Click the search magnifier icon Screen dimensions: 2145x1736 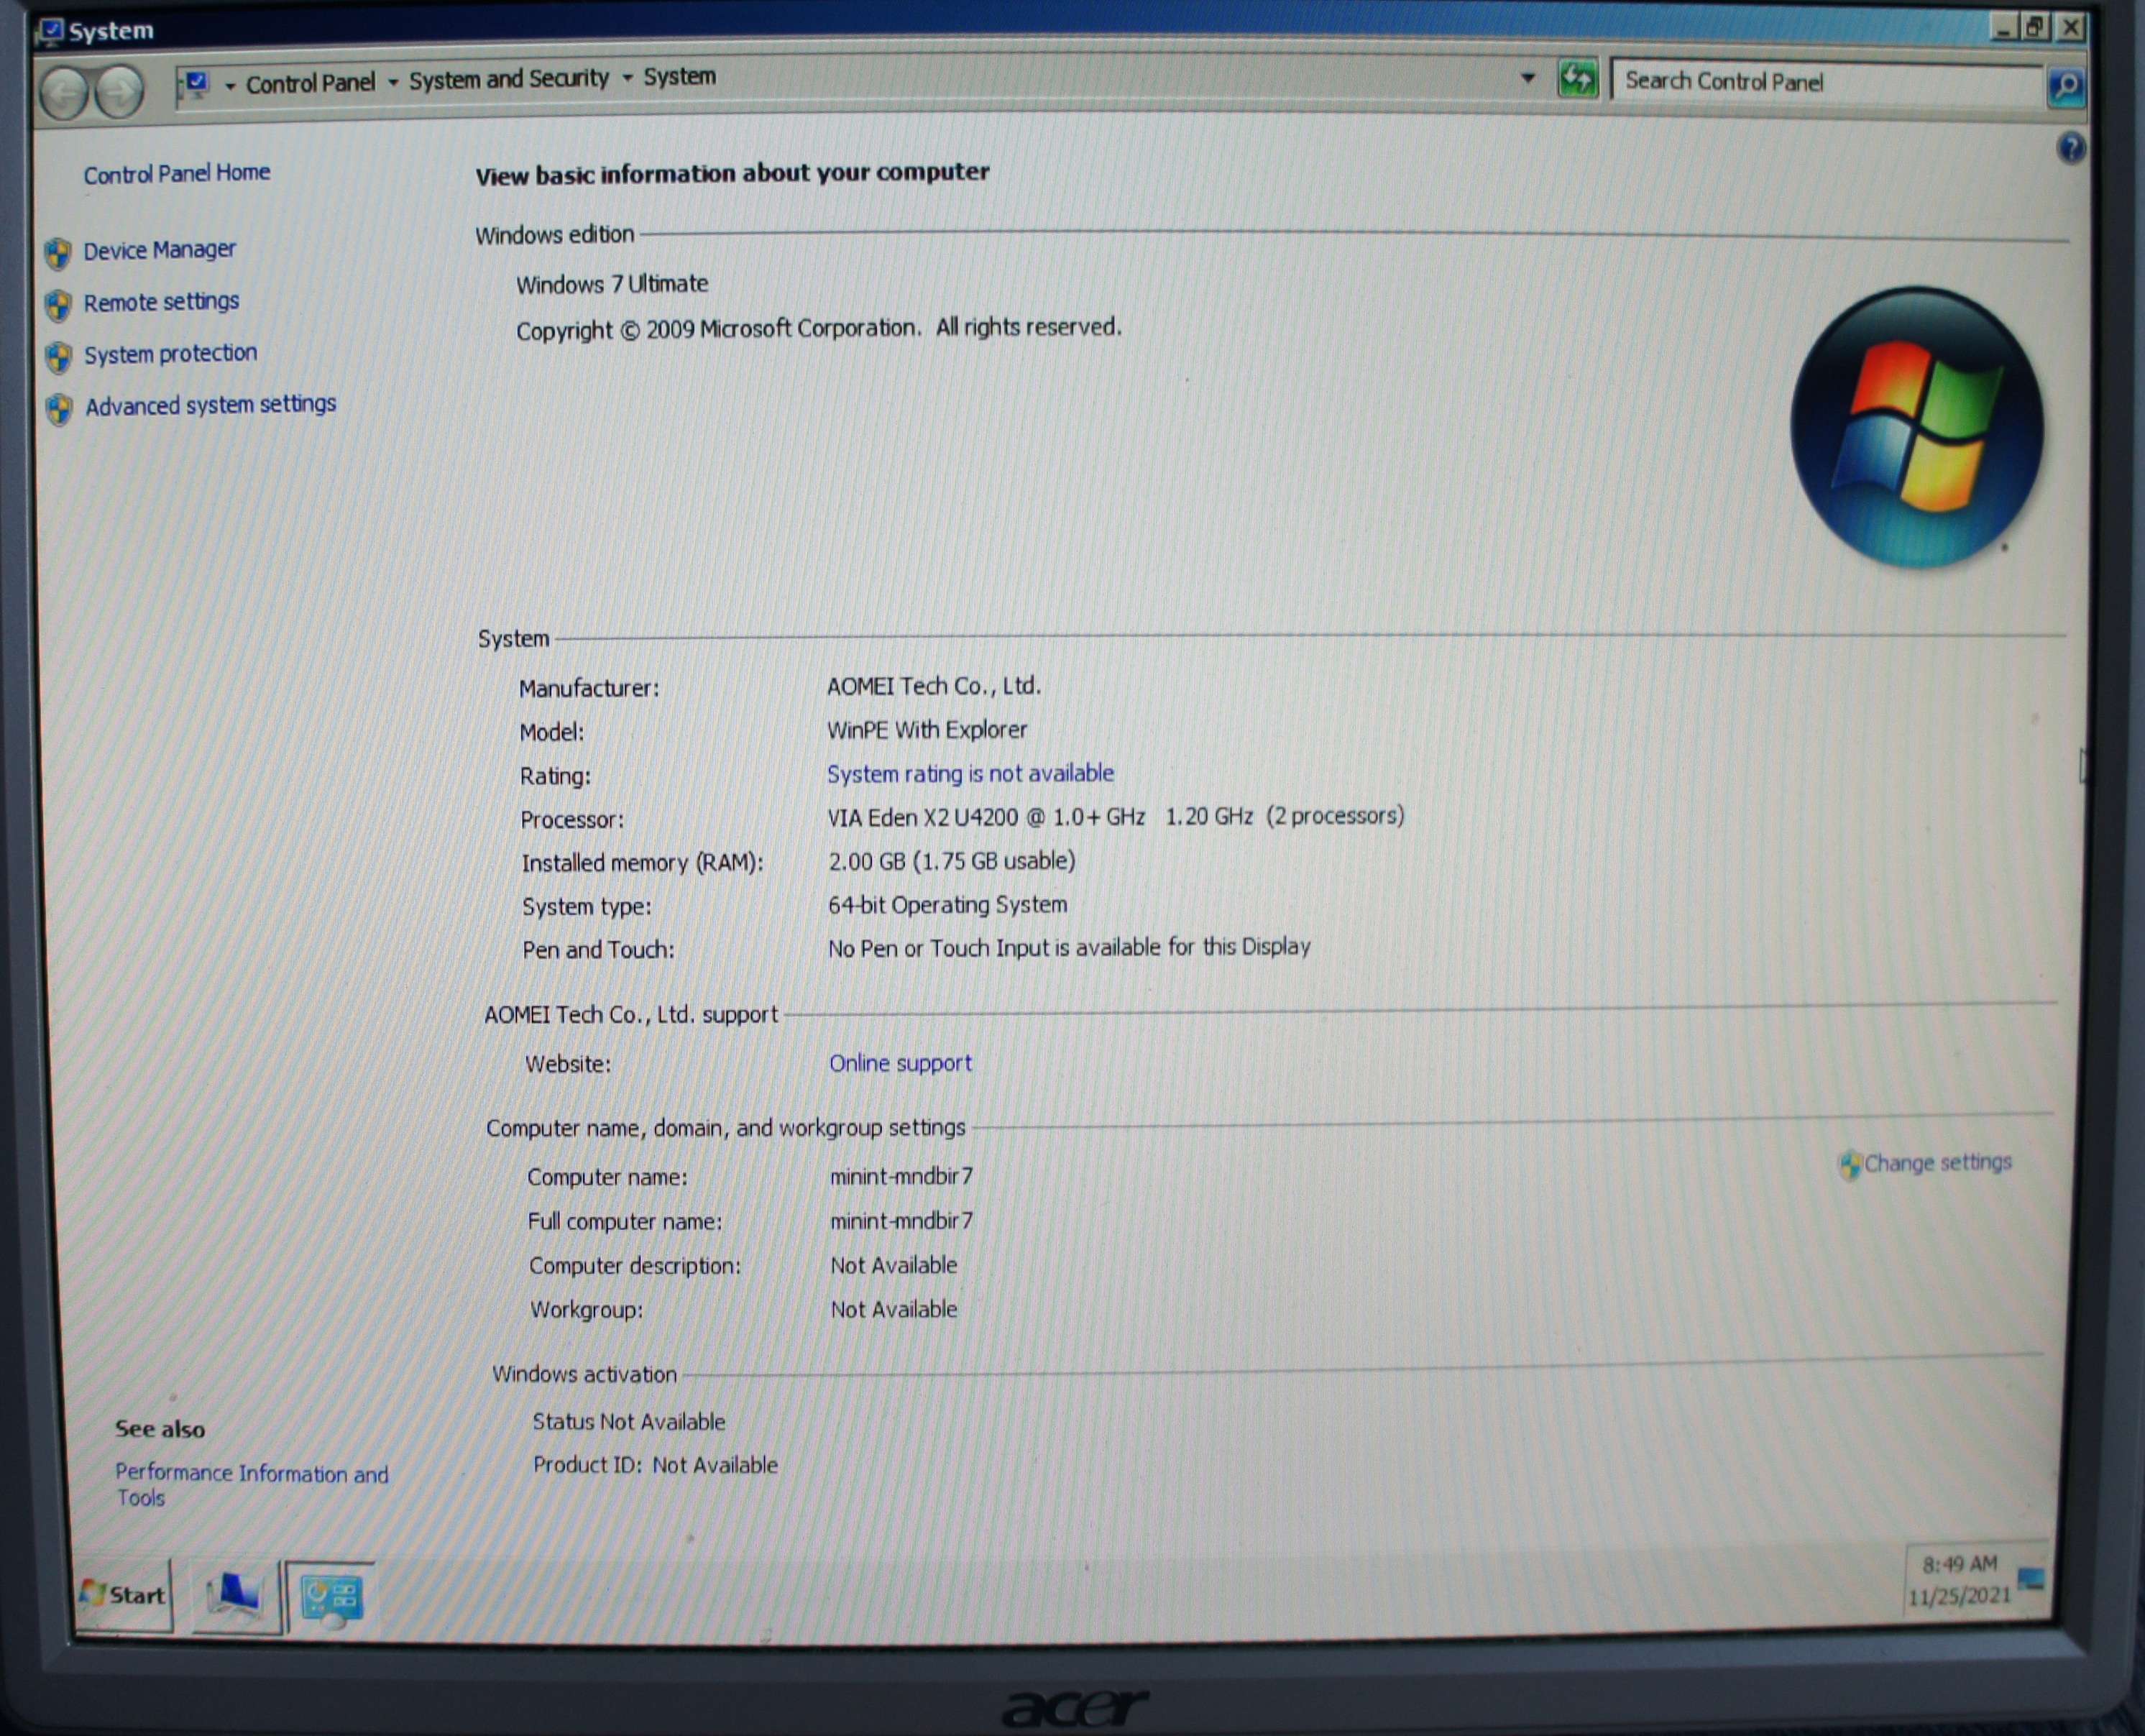(x=2065, y=87)
